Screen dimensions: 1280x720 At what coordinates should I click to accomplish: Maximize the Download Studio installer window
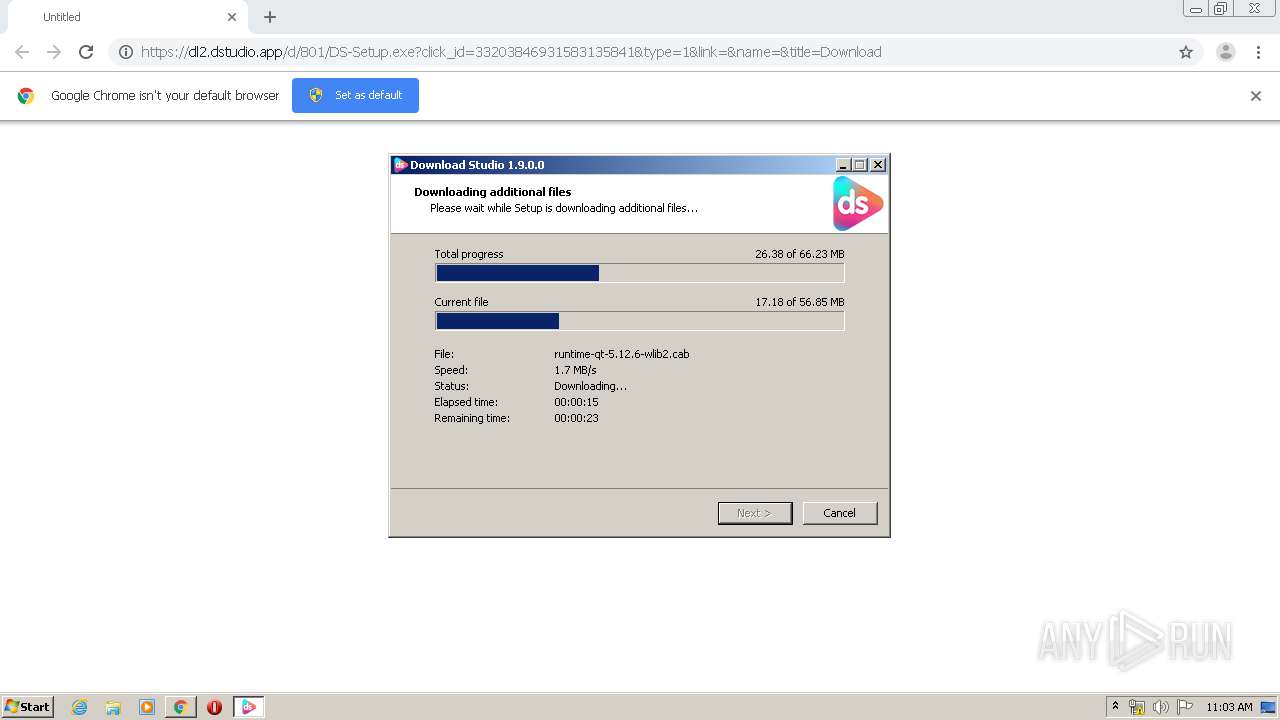point(860,165)
